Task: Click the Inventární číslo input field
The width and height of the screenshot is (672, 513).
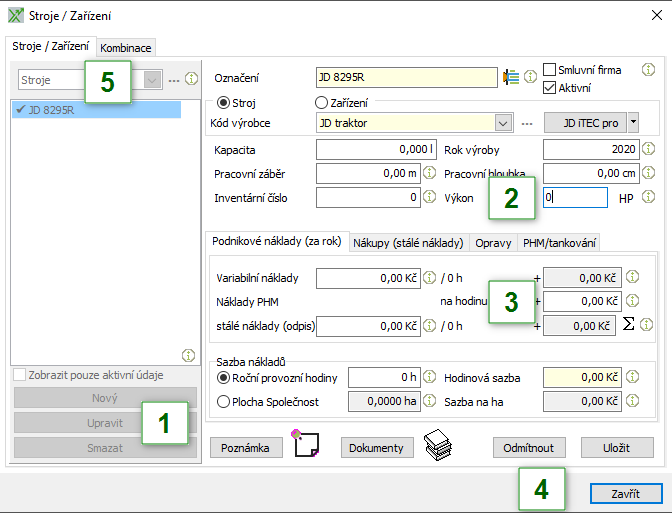Action: click(369, 198)
